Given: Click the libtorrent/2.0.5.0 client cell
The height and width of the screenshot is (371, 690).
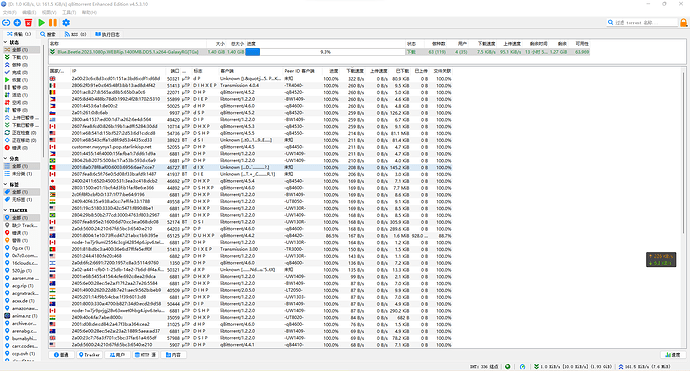Looking at the screenshot, I should click(237, 290).
